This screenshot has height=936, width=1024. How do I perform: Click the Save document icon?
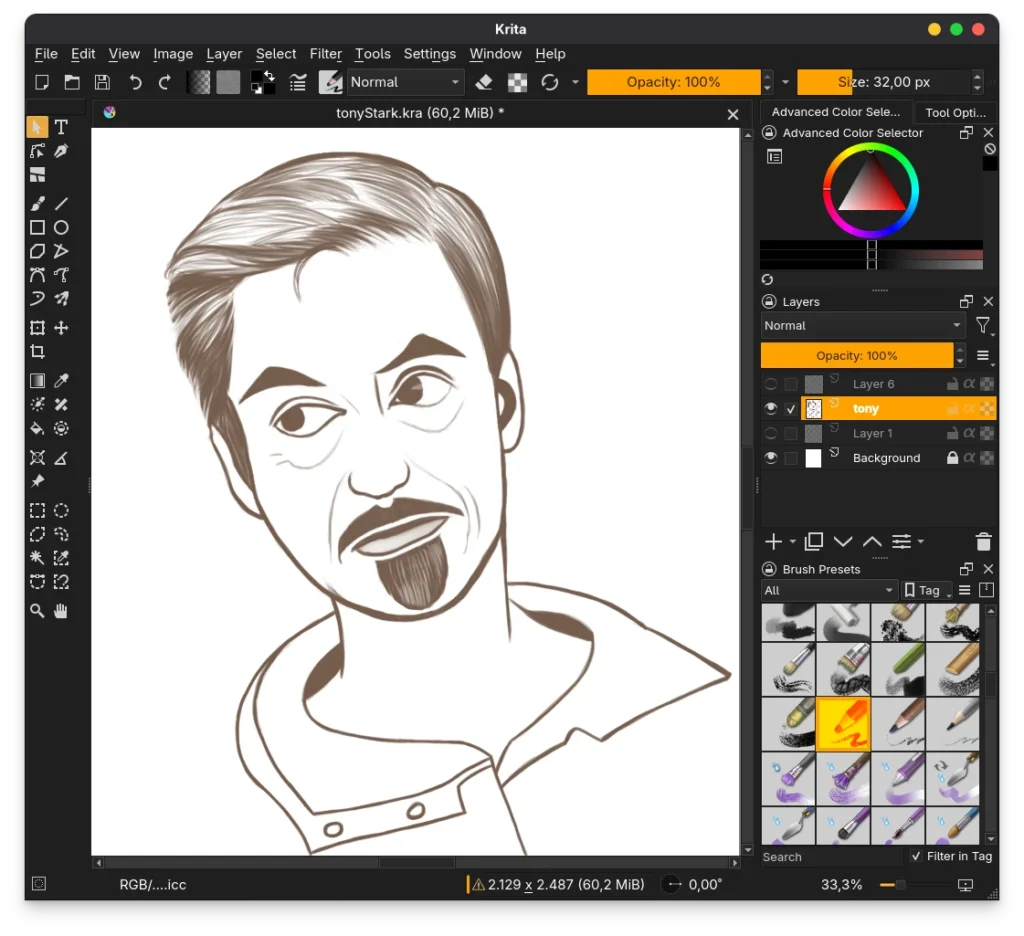(102, 82)
